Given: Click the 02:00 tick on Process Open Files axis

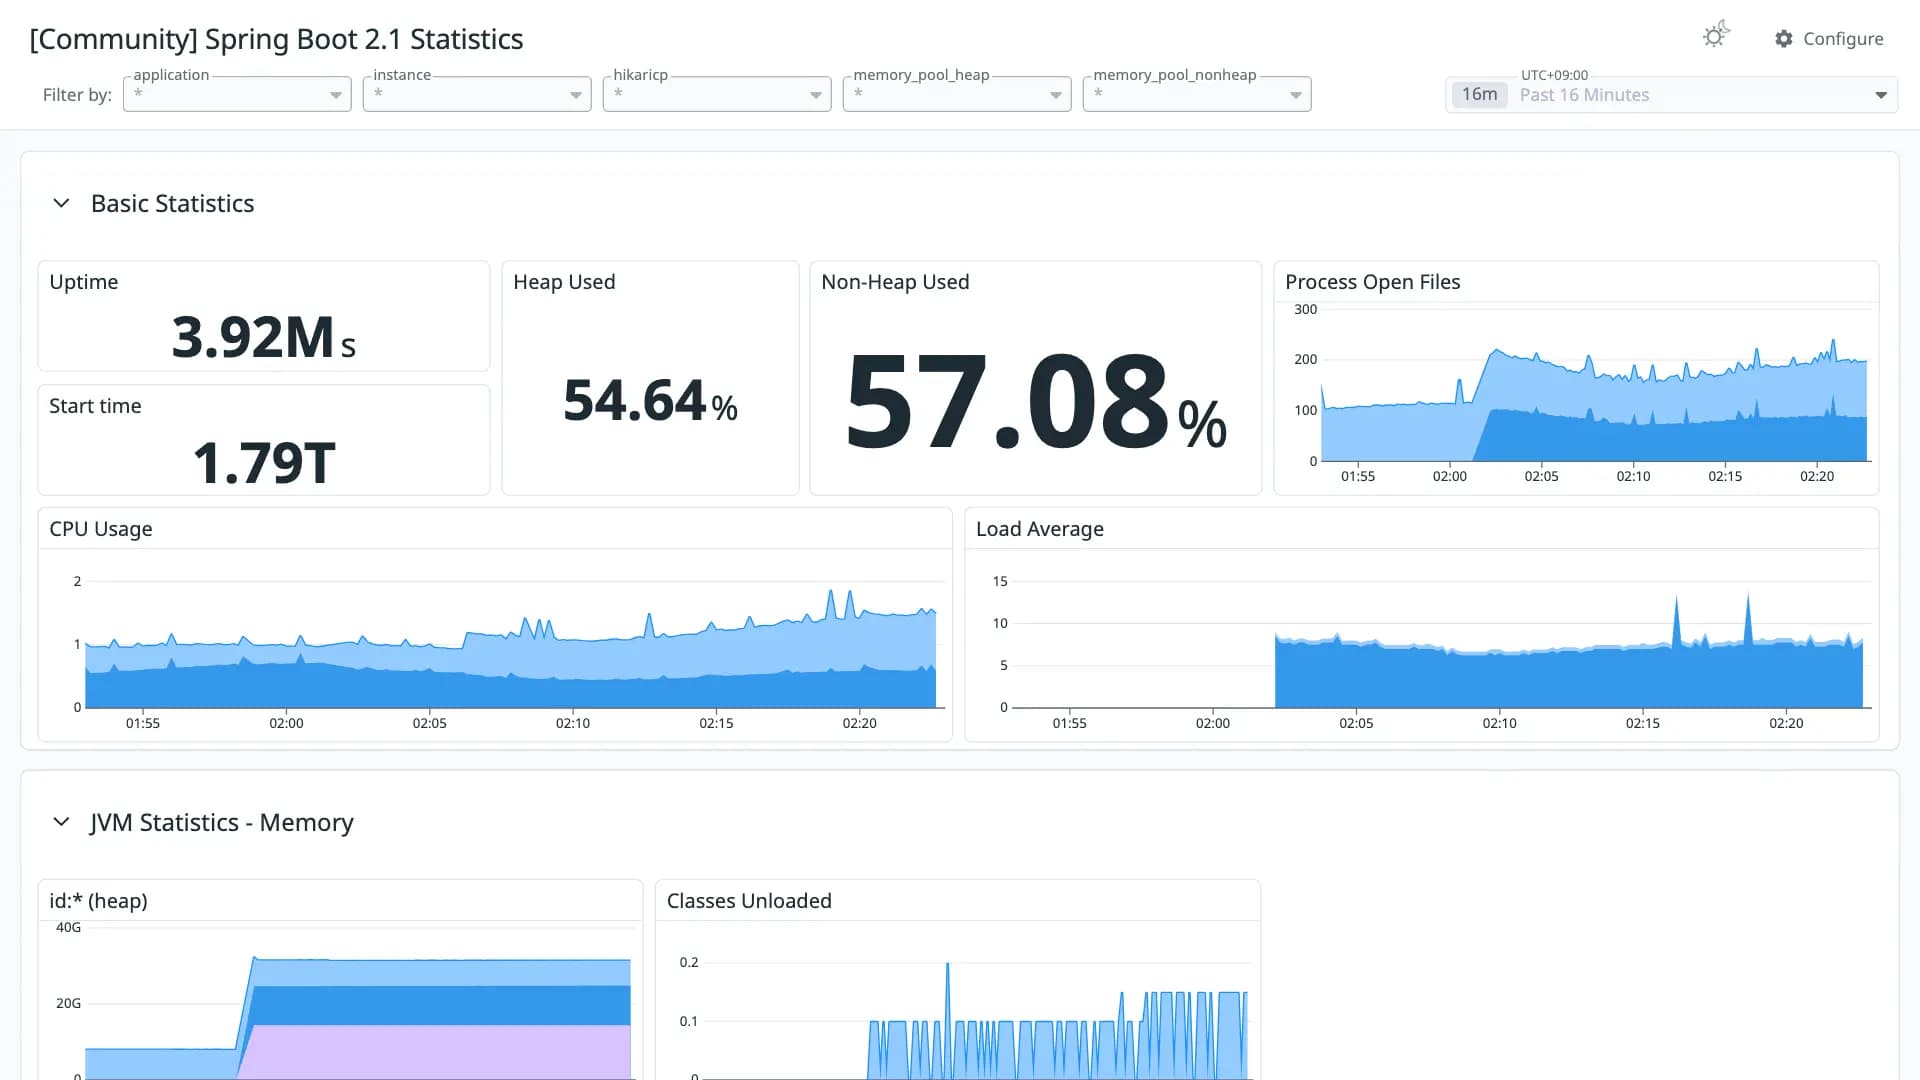Looking at the screenshot, I should (1449, 476).
